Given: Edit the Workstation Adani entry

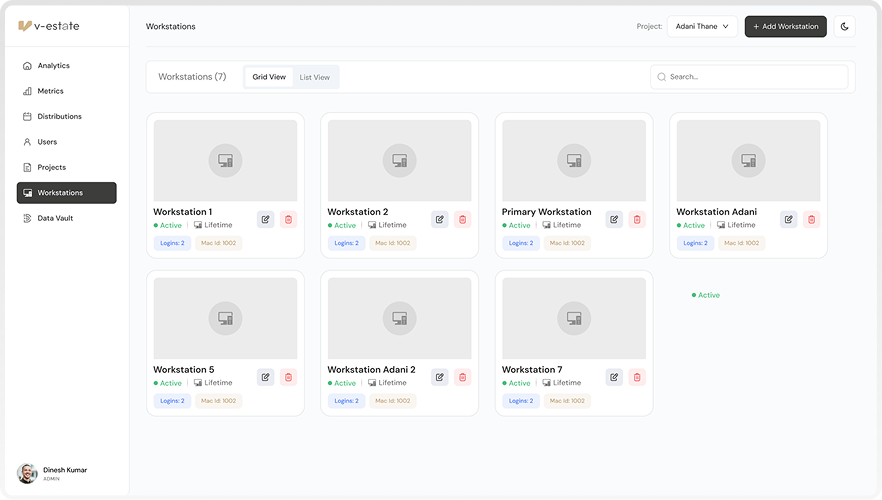Looking at the screenshot, I should point(789,219).
